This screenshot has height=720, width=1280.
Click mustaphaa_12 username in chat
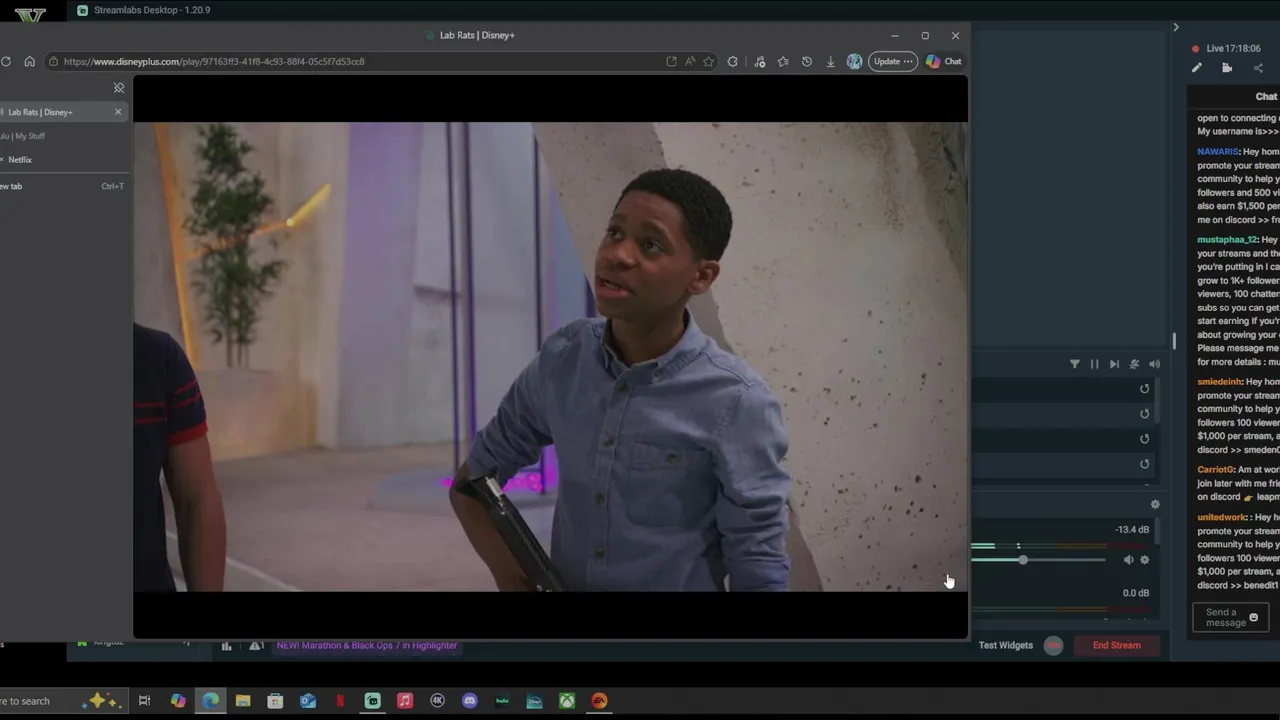[1227, 240]
